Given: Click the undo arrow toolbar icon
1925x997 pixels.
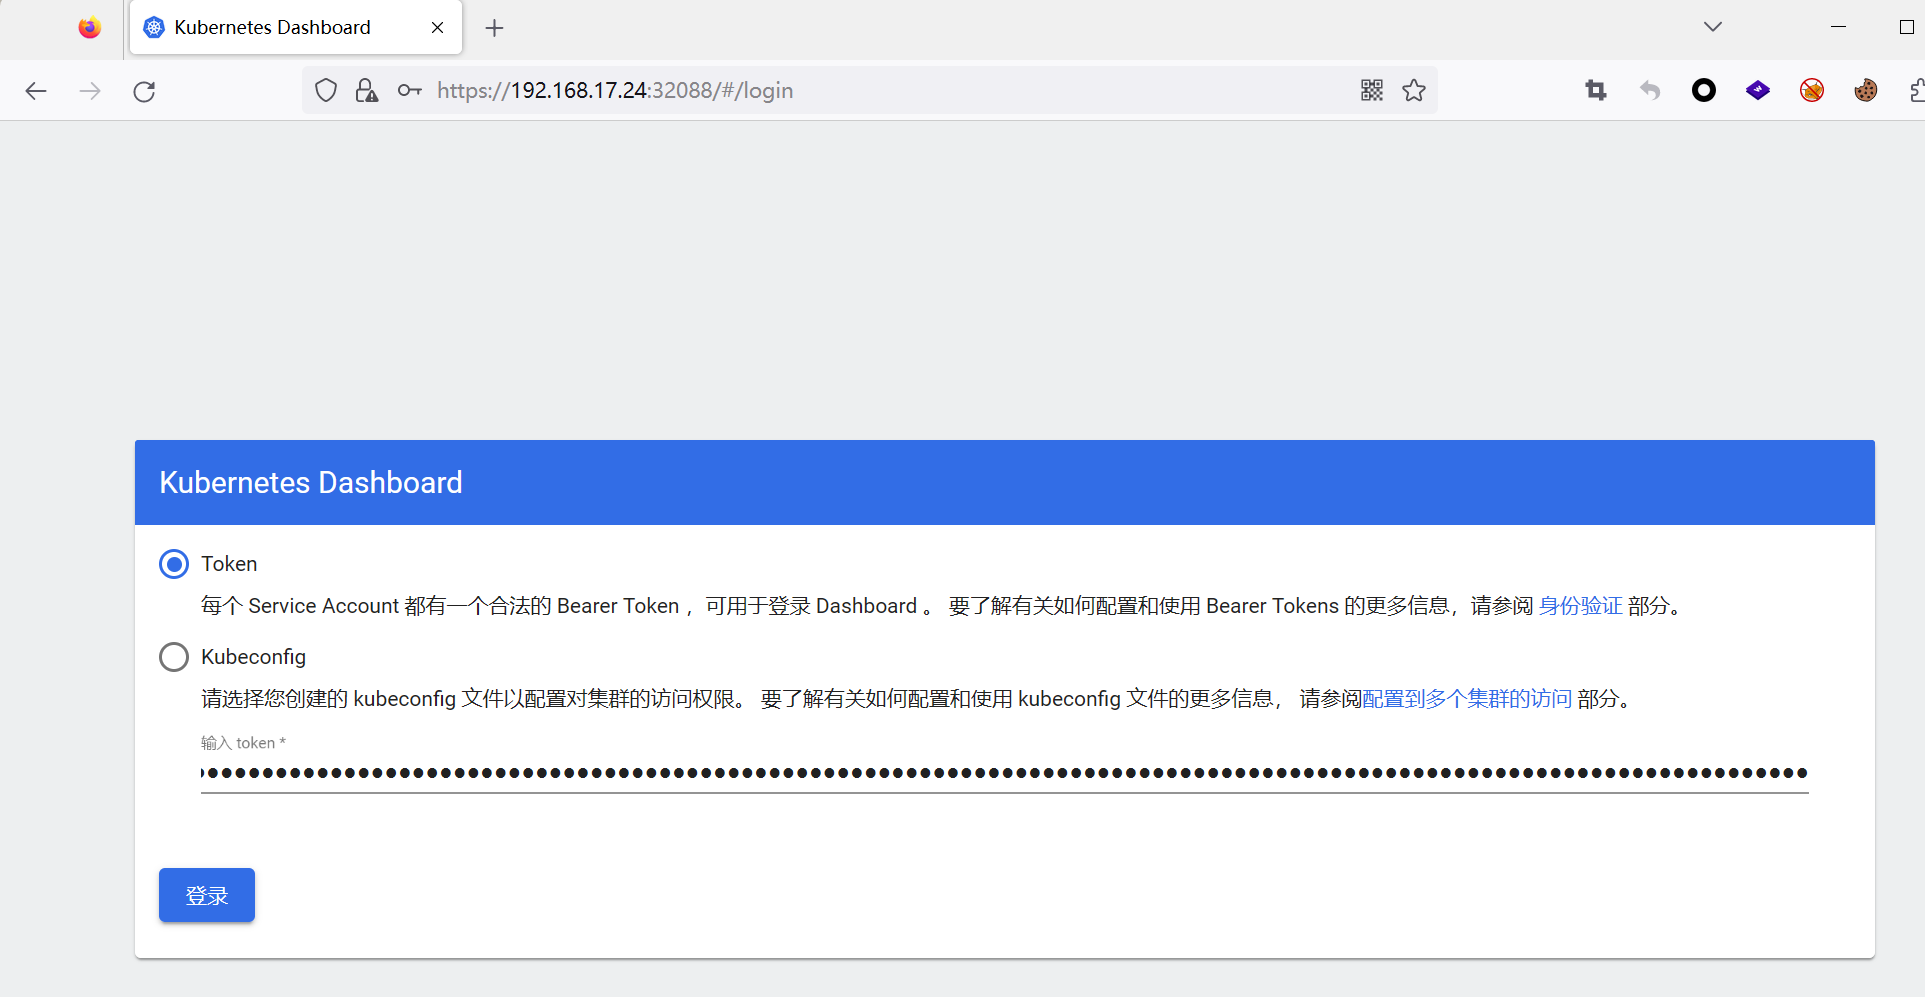Looking at the screenshot, I should [1650, 91].
